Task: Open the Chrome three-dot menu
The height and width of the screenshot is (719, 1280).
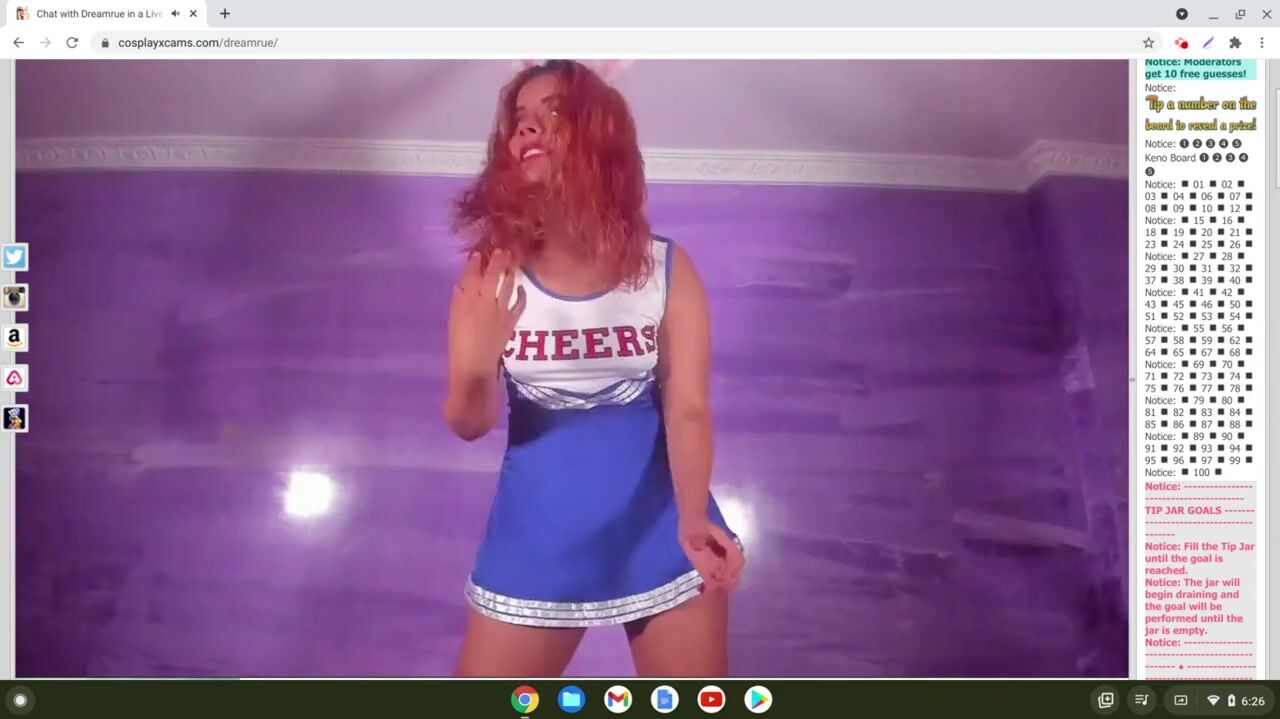Action: click(x=1262, y=43)
